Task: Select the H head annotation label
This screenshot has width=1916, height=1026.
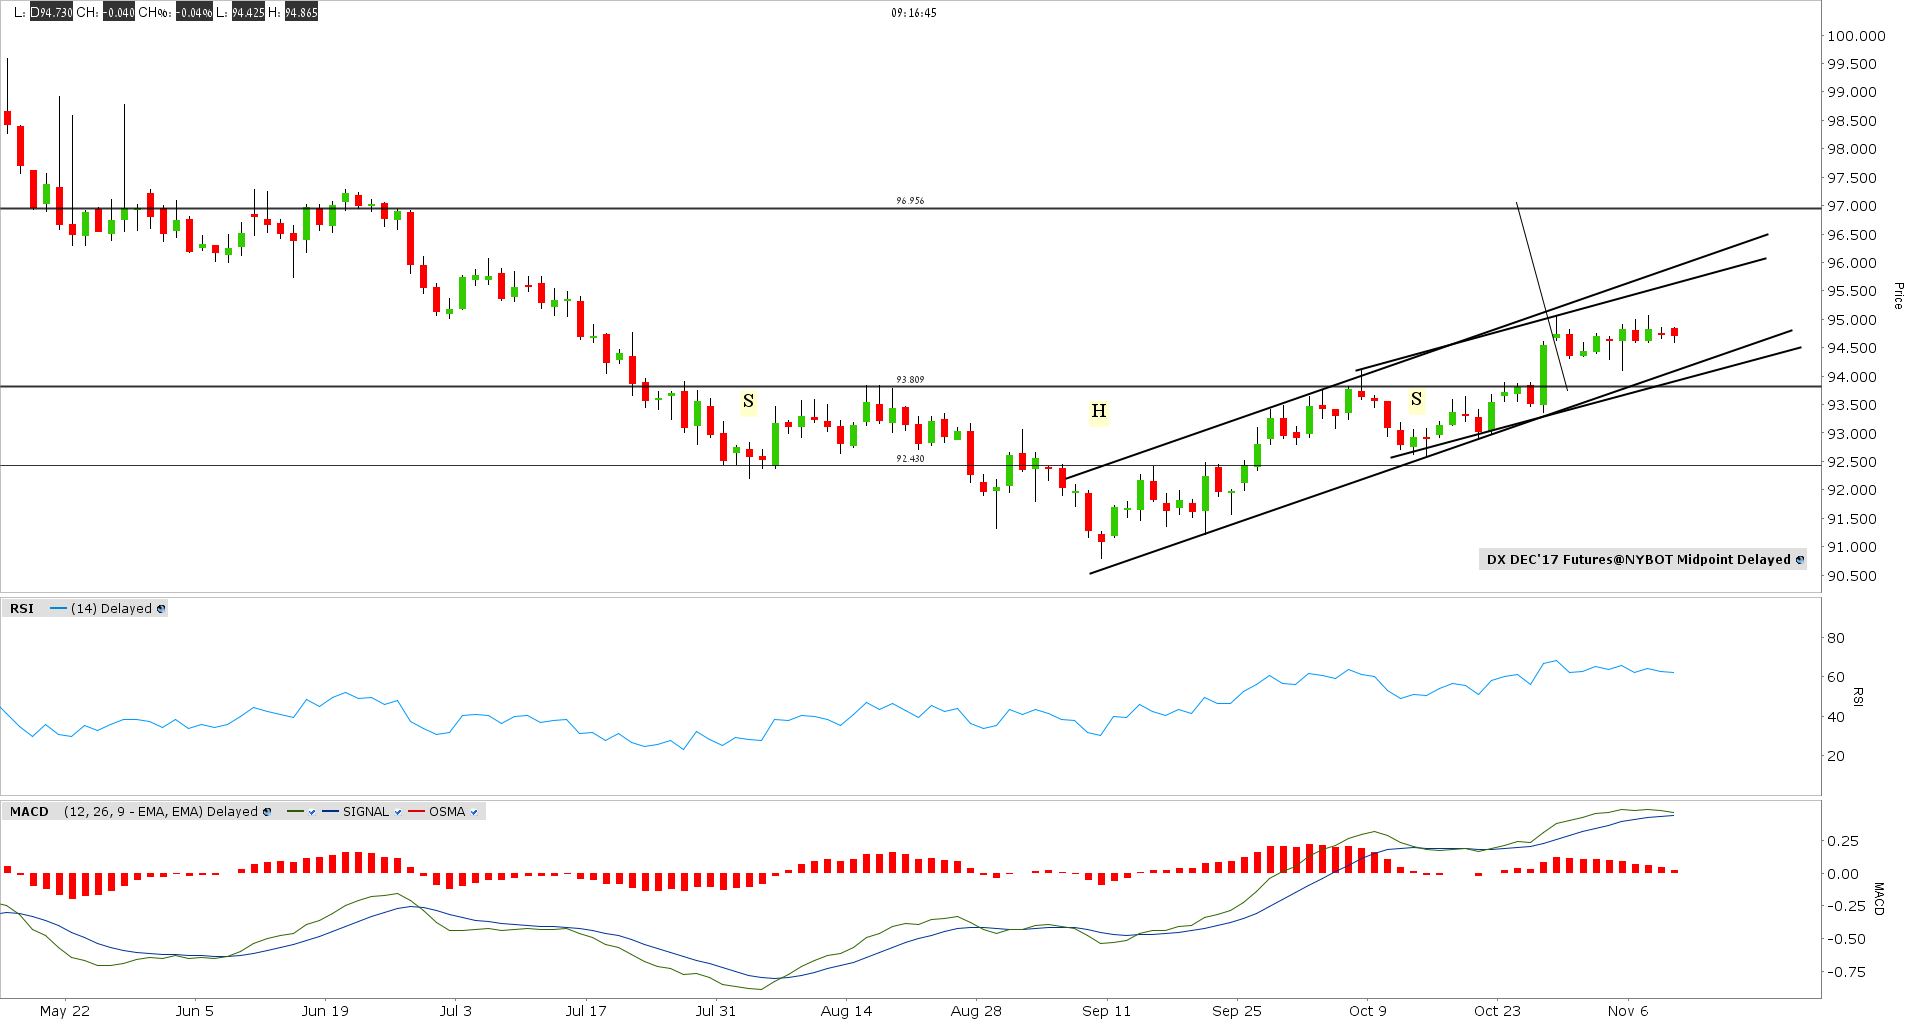Action: tap(1099, 411)
